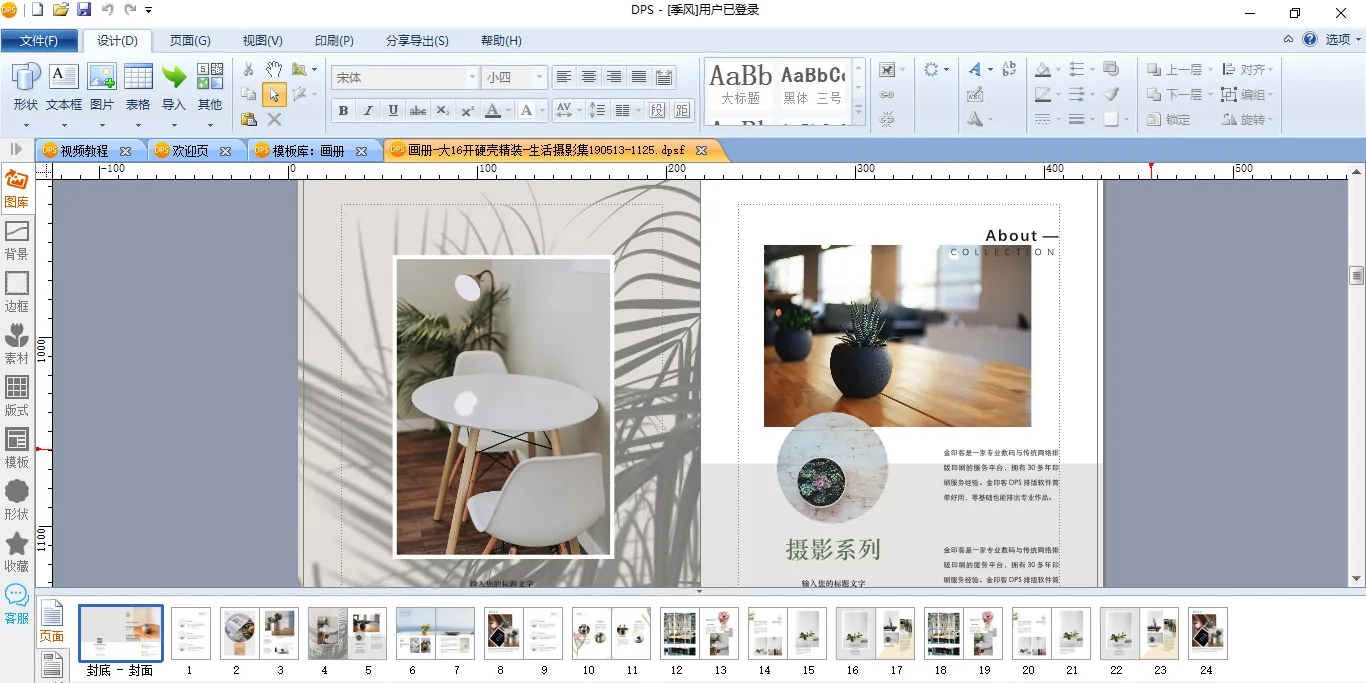The height and width of the screenshot is (683, 1366).
Task: Open the 小四 font size dropdown
Action: (539, 77)
